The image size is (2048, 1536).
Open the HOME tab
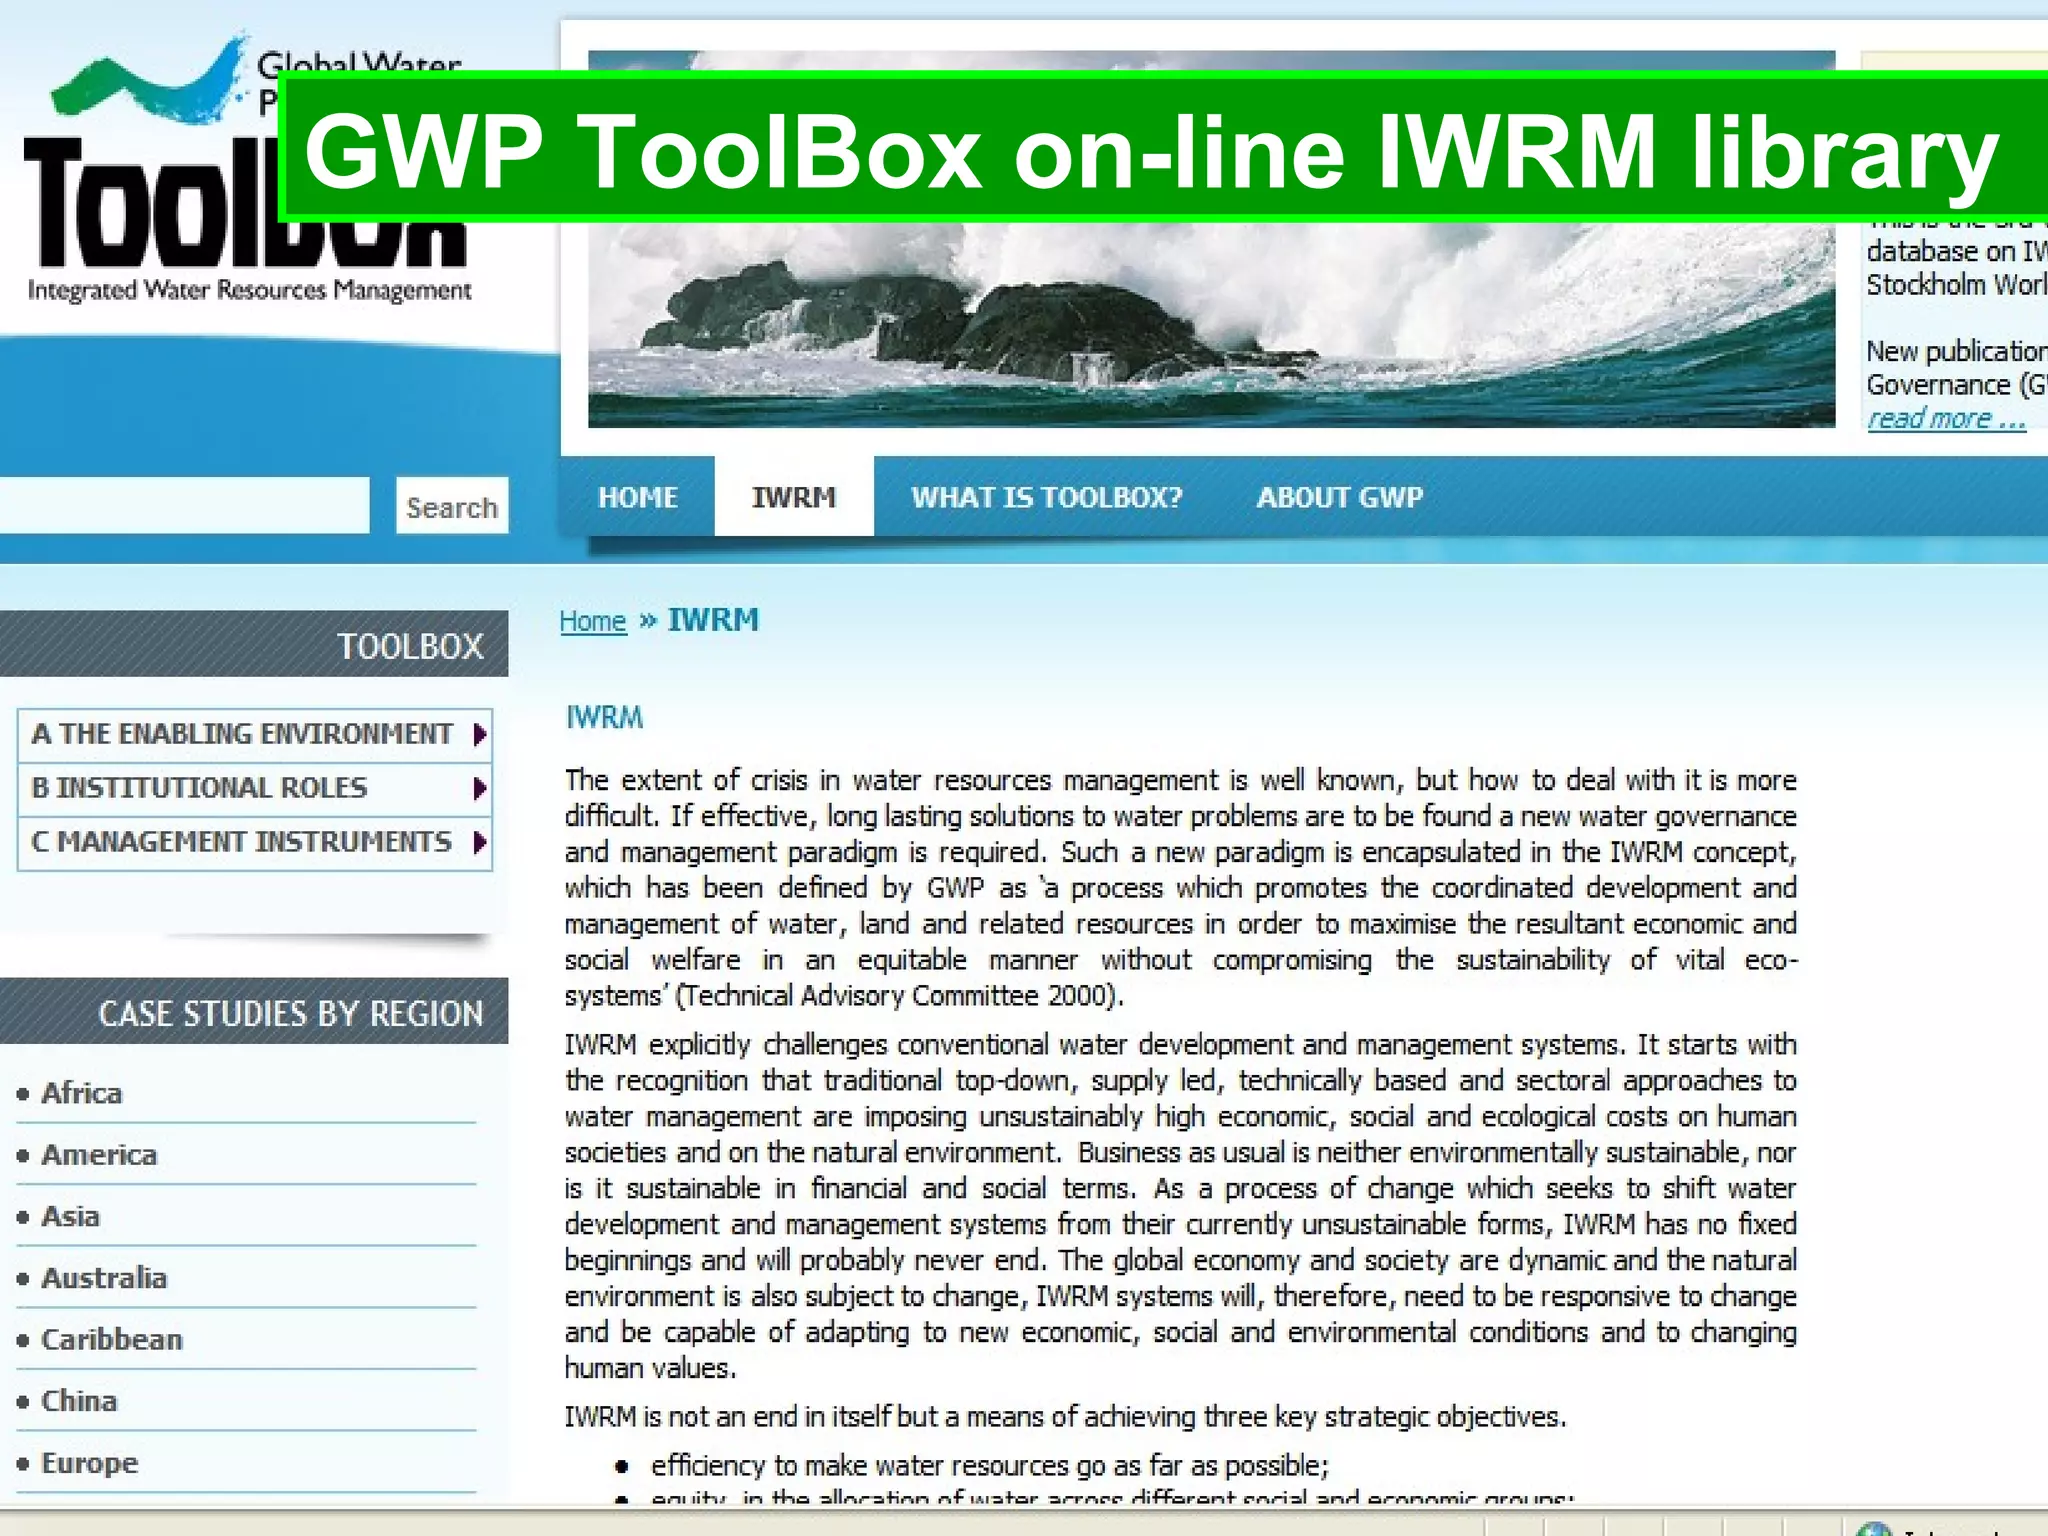pos(638,497)
